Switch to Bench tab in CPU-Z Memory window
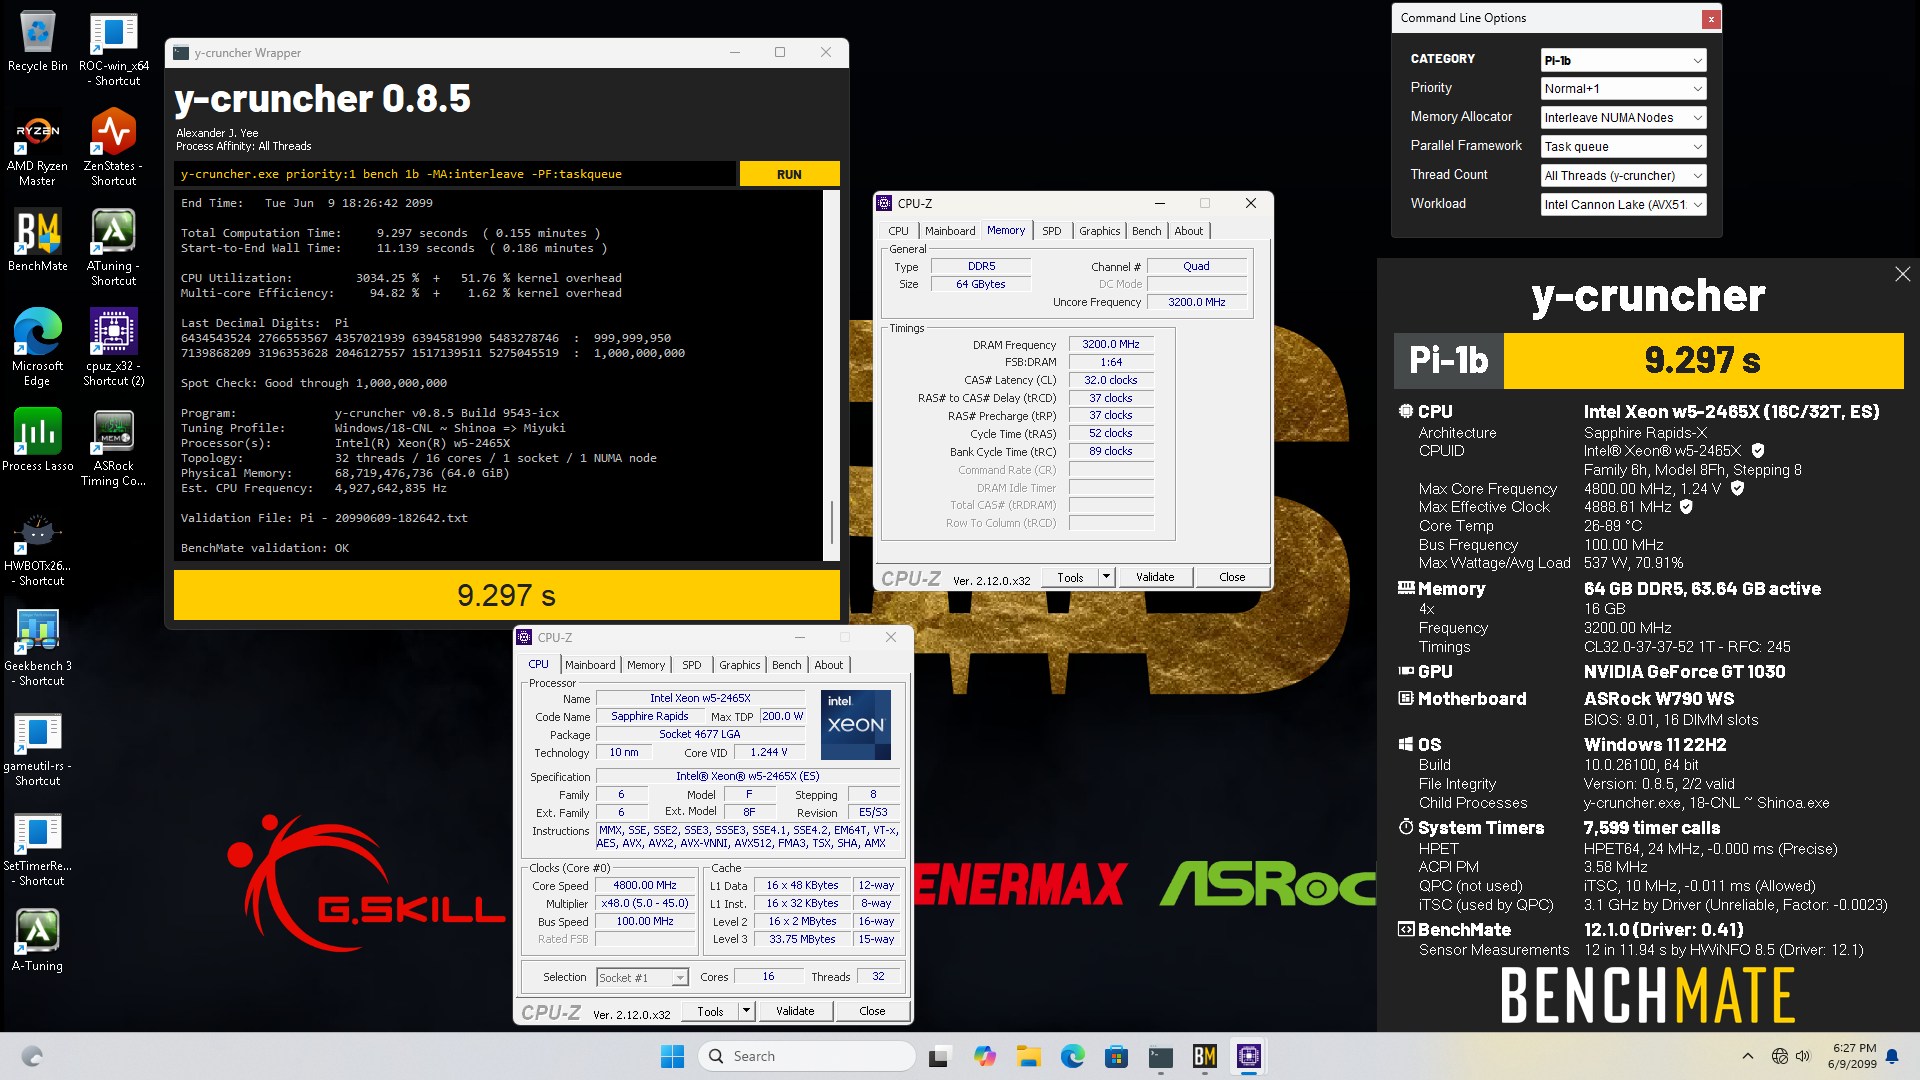 click(1147, 231)
